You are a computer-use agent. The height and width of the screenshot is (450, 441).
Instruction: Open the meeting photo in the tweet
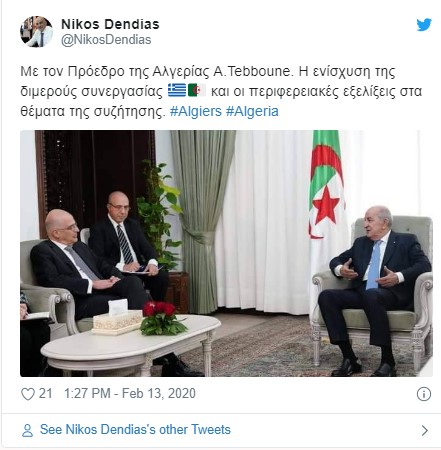(226, 253)
